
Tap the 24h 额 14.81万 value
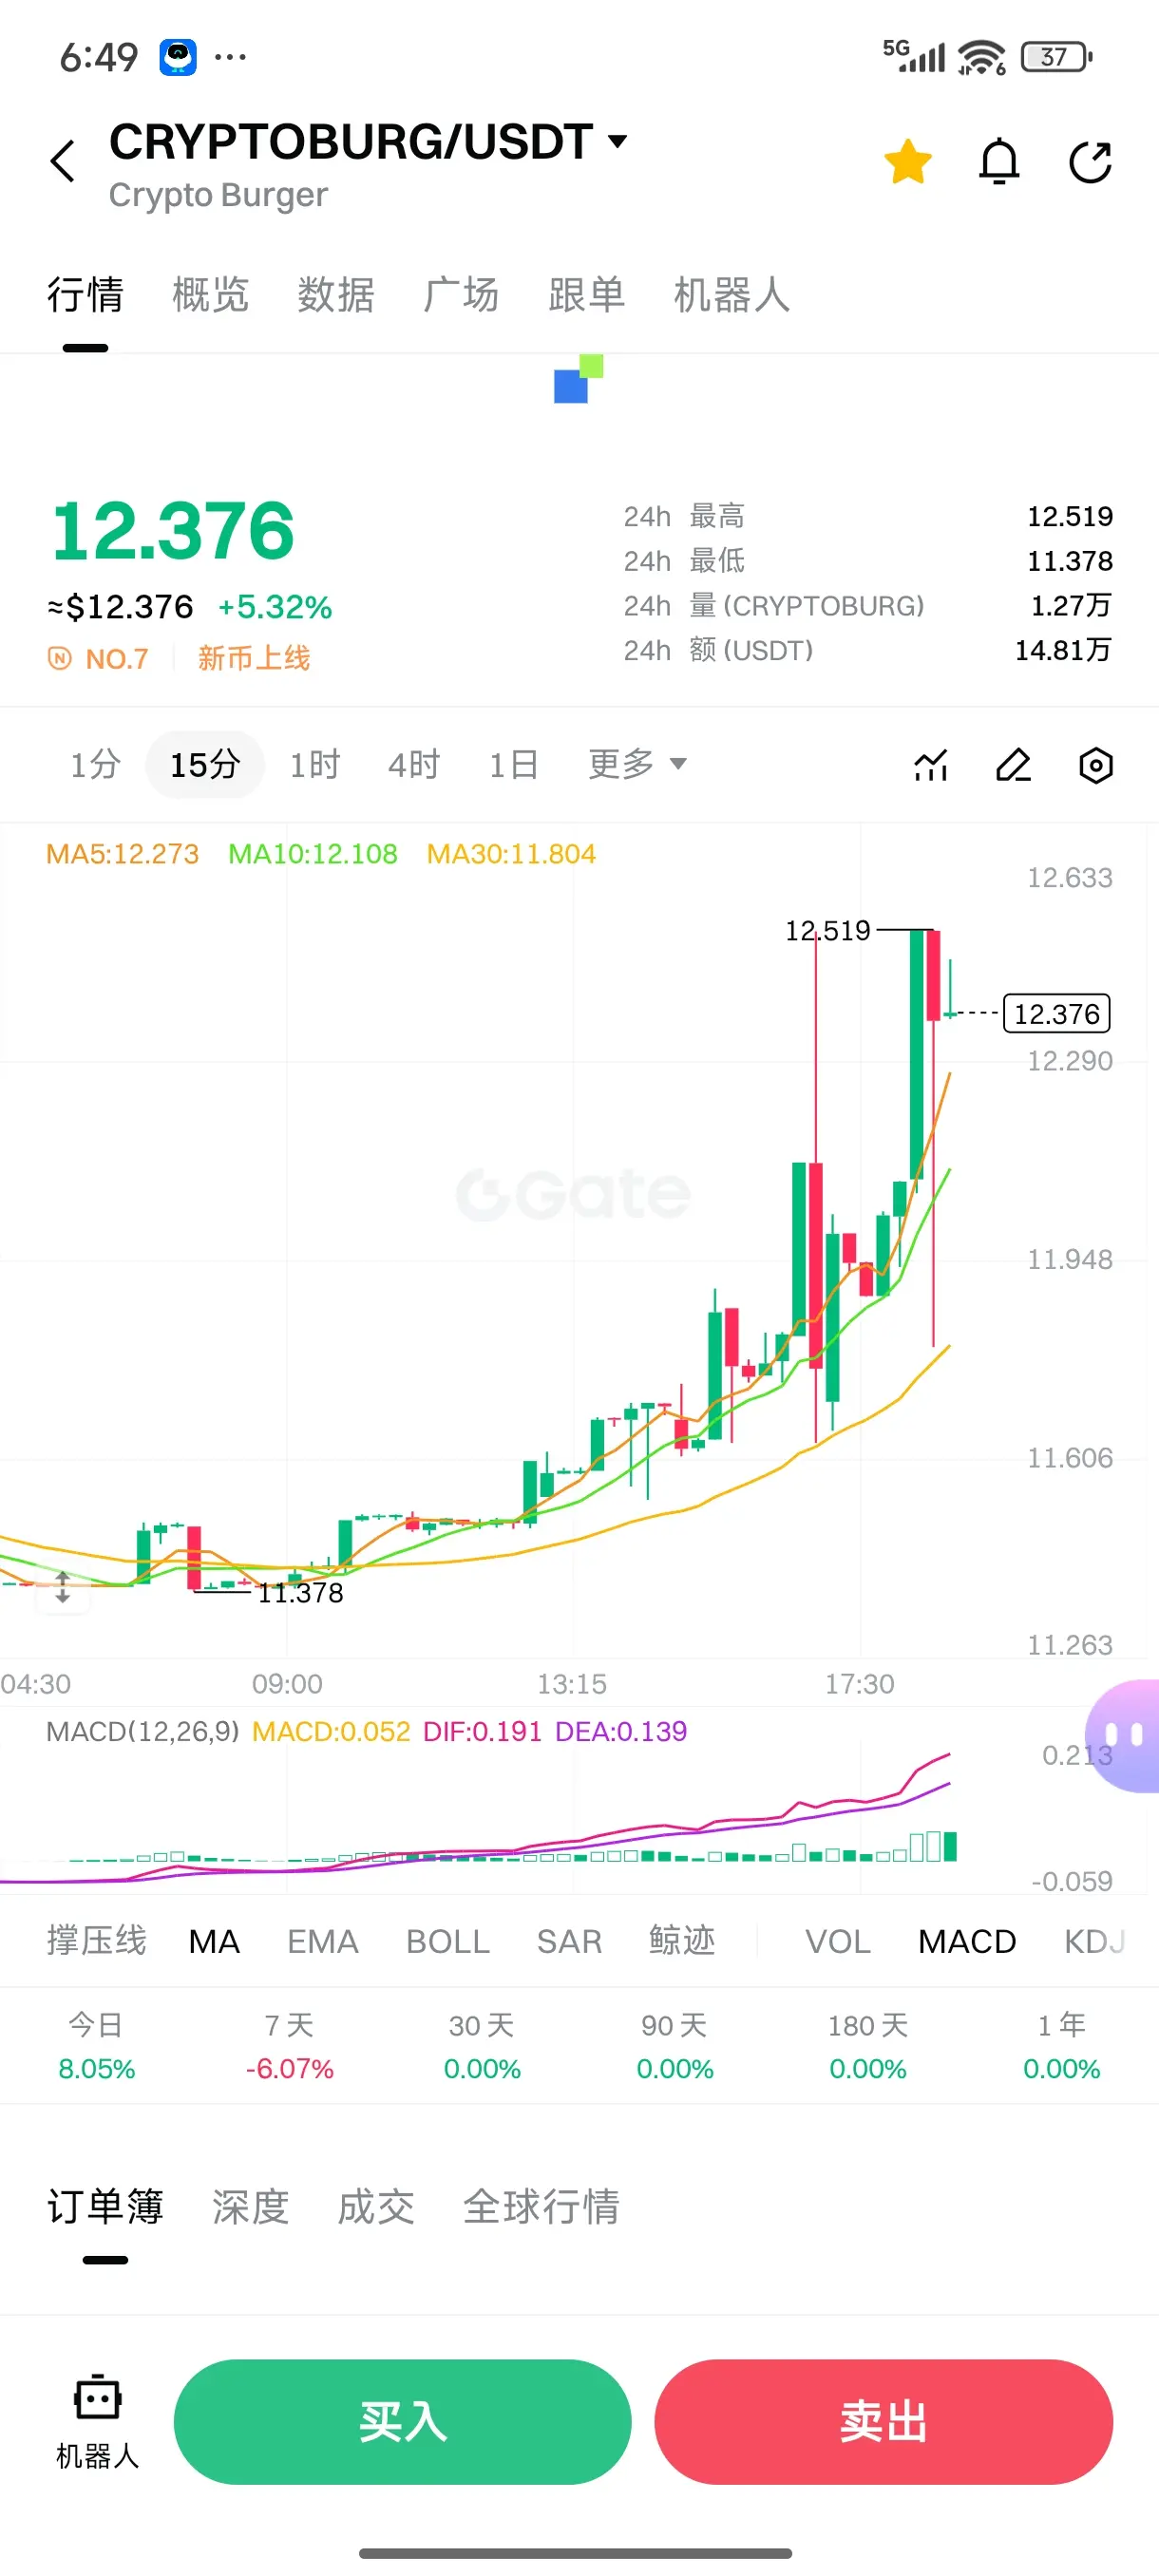pyautogui.click(x=1063, y=651)
